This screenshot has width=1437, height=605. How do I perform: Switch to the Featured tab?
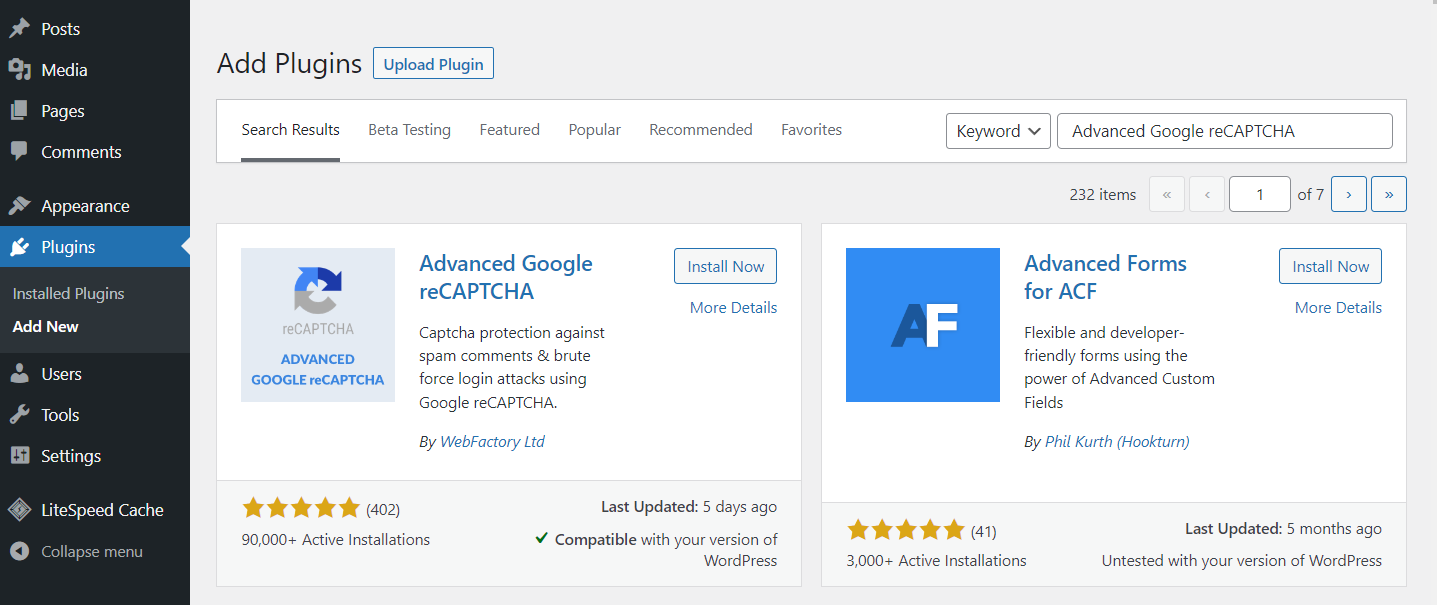tap(509, 130)
